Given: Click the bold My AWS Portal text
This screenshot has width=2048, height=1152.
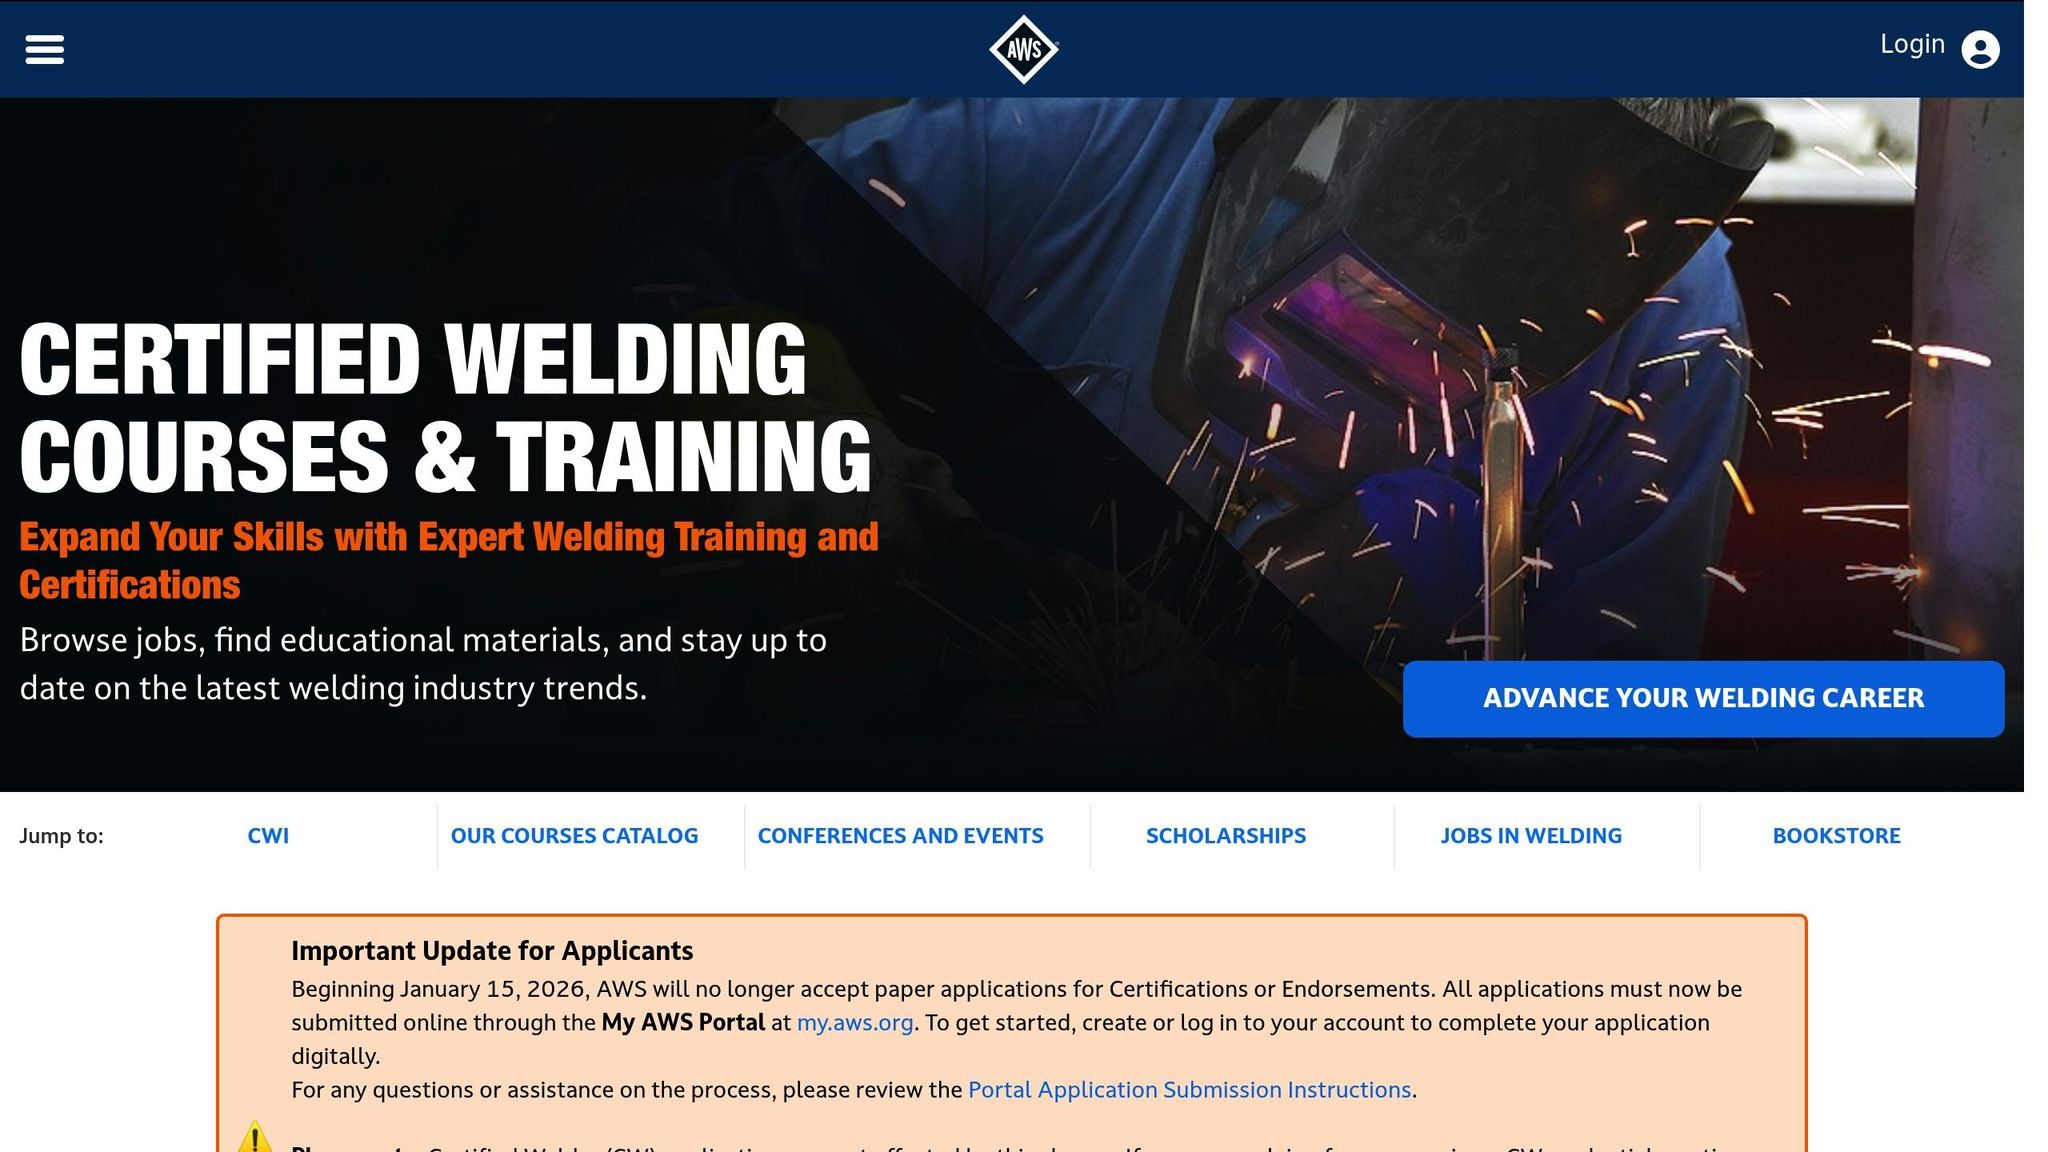Looking at the screenshot, I should pos(683,1023).
